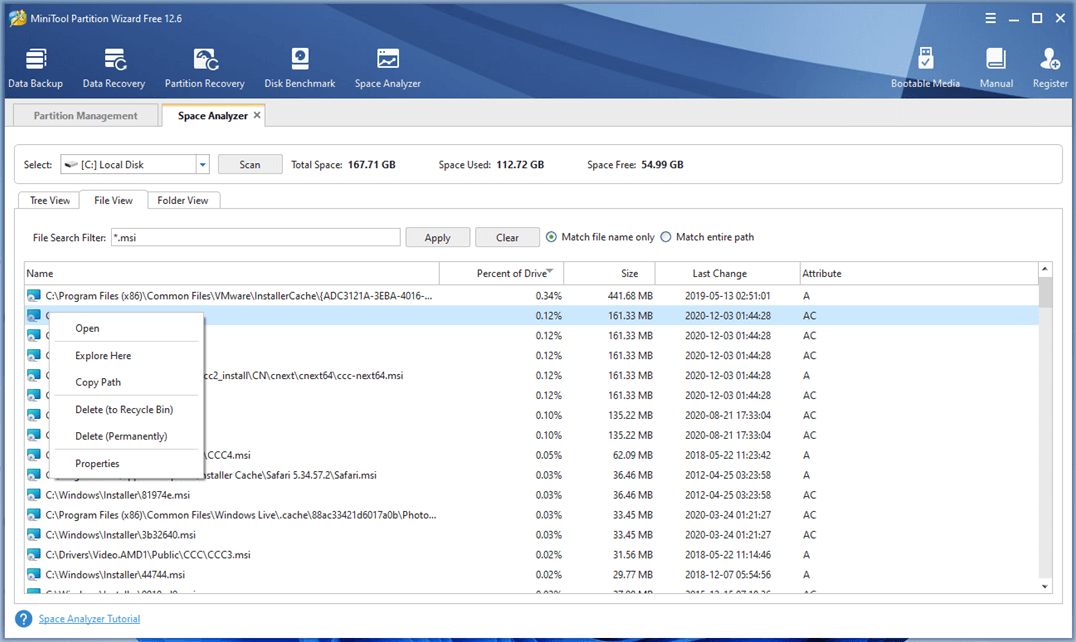Sort by the Name column header
Viewport: 1076px width, 642px height.
(x=232, y=273)
